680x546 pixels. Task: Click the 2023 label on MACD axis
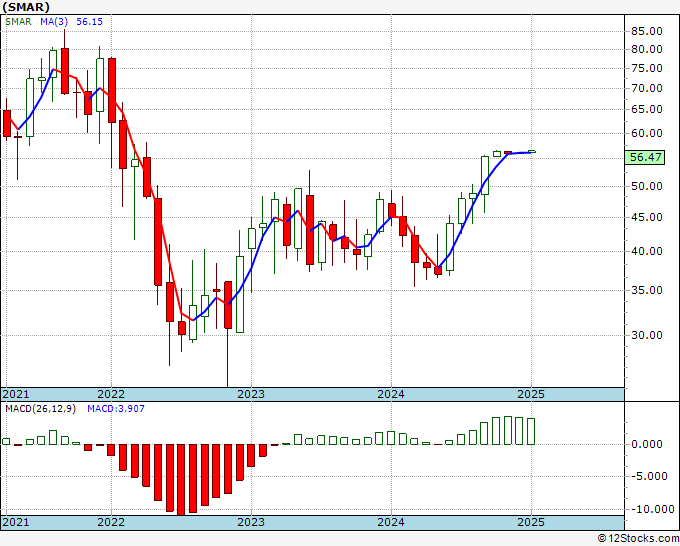251,522
